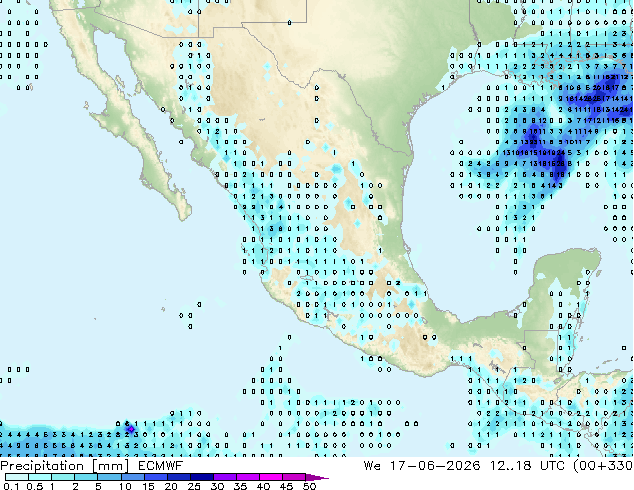Screen dimensions: 634x490
Task: Click the 1–2 mm legend color swatch
Action: tap(63, 477)
